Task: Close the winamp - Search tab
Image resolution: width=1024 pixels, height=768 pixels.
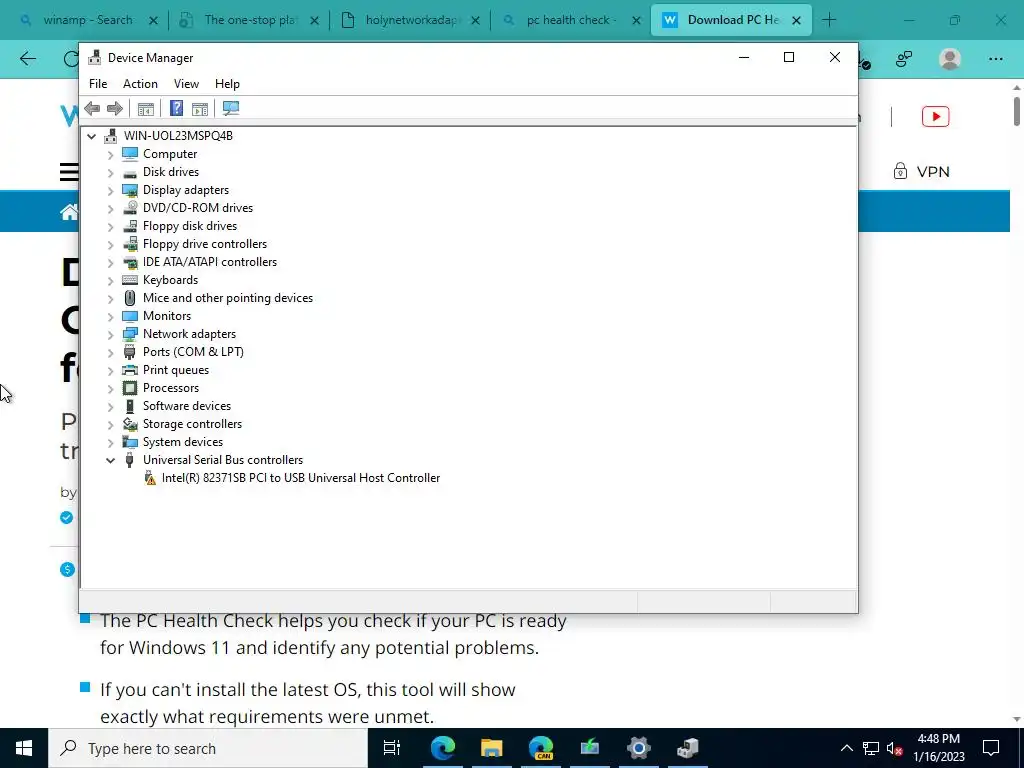Action: [x=153, y=20]
